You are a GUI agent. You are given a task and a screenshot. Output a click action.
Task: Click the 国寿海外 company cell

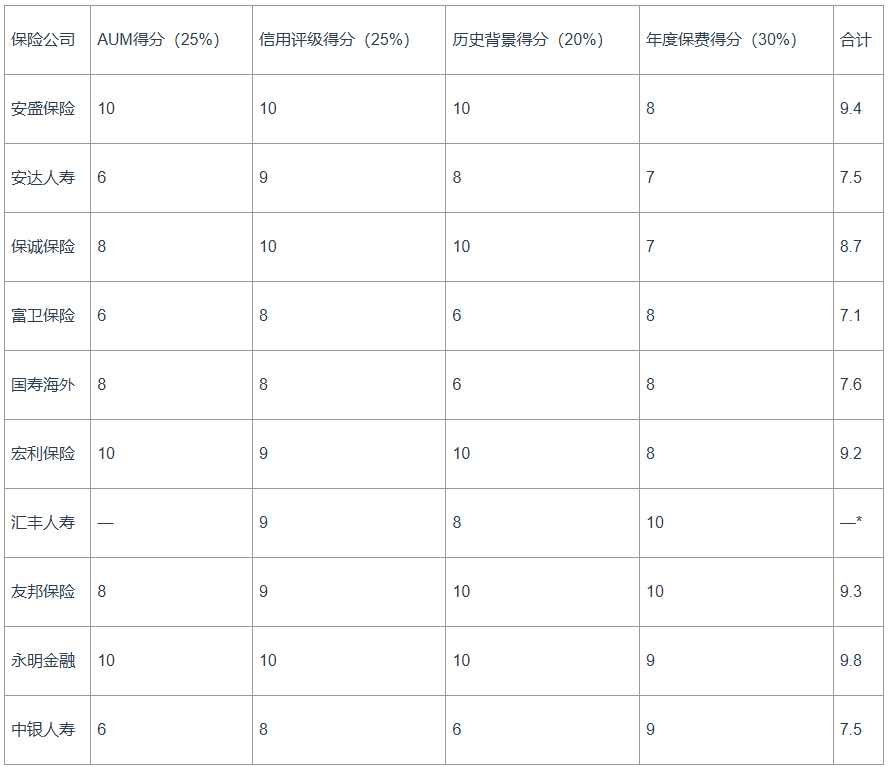43,385
